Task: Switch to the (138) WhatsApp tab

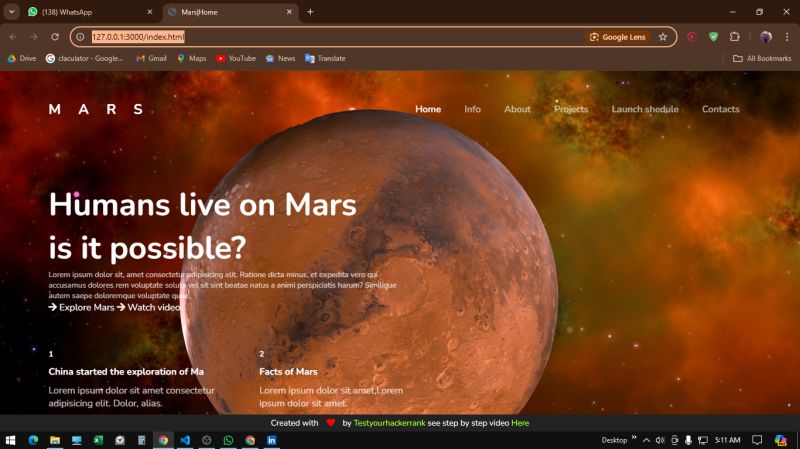Action: coord(90,12)
